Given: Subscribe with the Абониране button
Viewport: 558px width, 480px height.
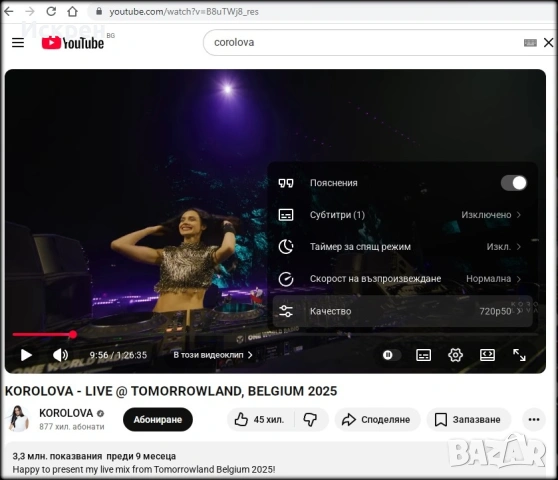Looking at the screenshot, I should [x=158, y=420].
